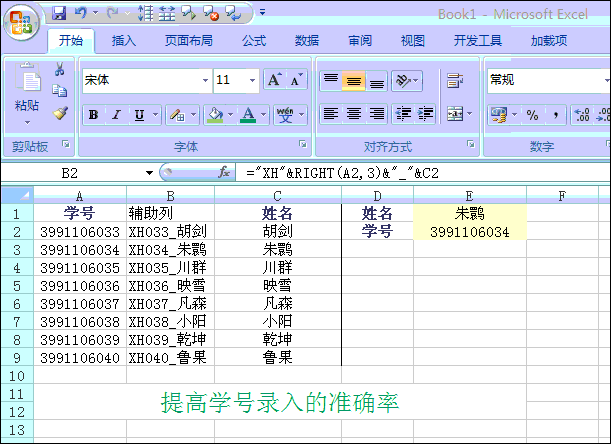Center text horizontally
The image size is (611, 444).
tap(354, 114)
